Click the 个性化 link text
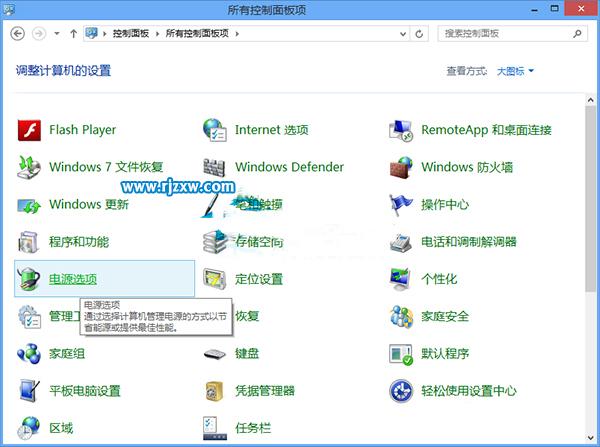 click(x=439, y=279)
